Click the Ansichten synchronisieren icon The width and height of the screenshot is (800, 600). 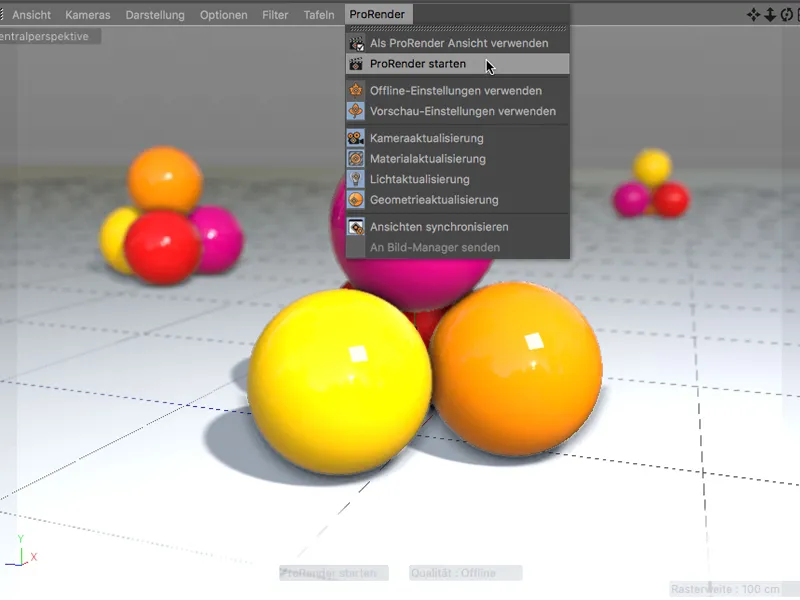(356, 227)
